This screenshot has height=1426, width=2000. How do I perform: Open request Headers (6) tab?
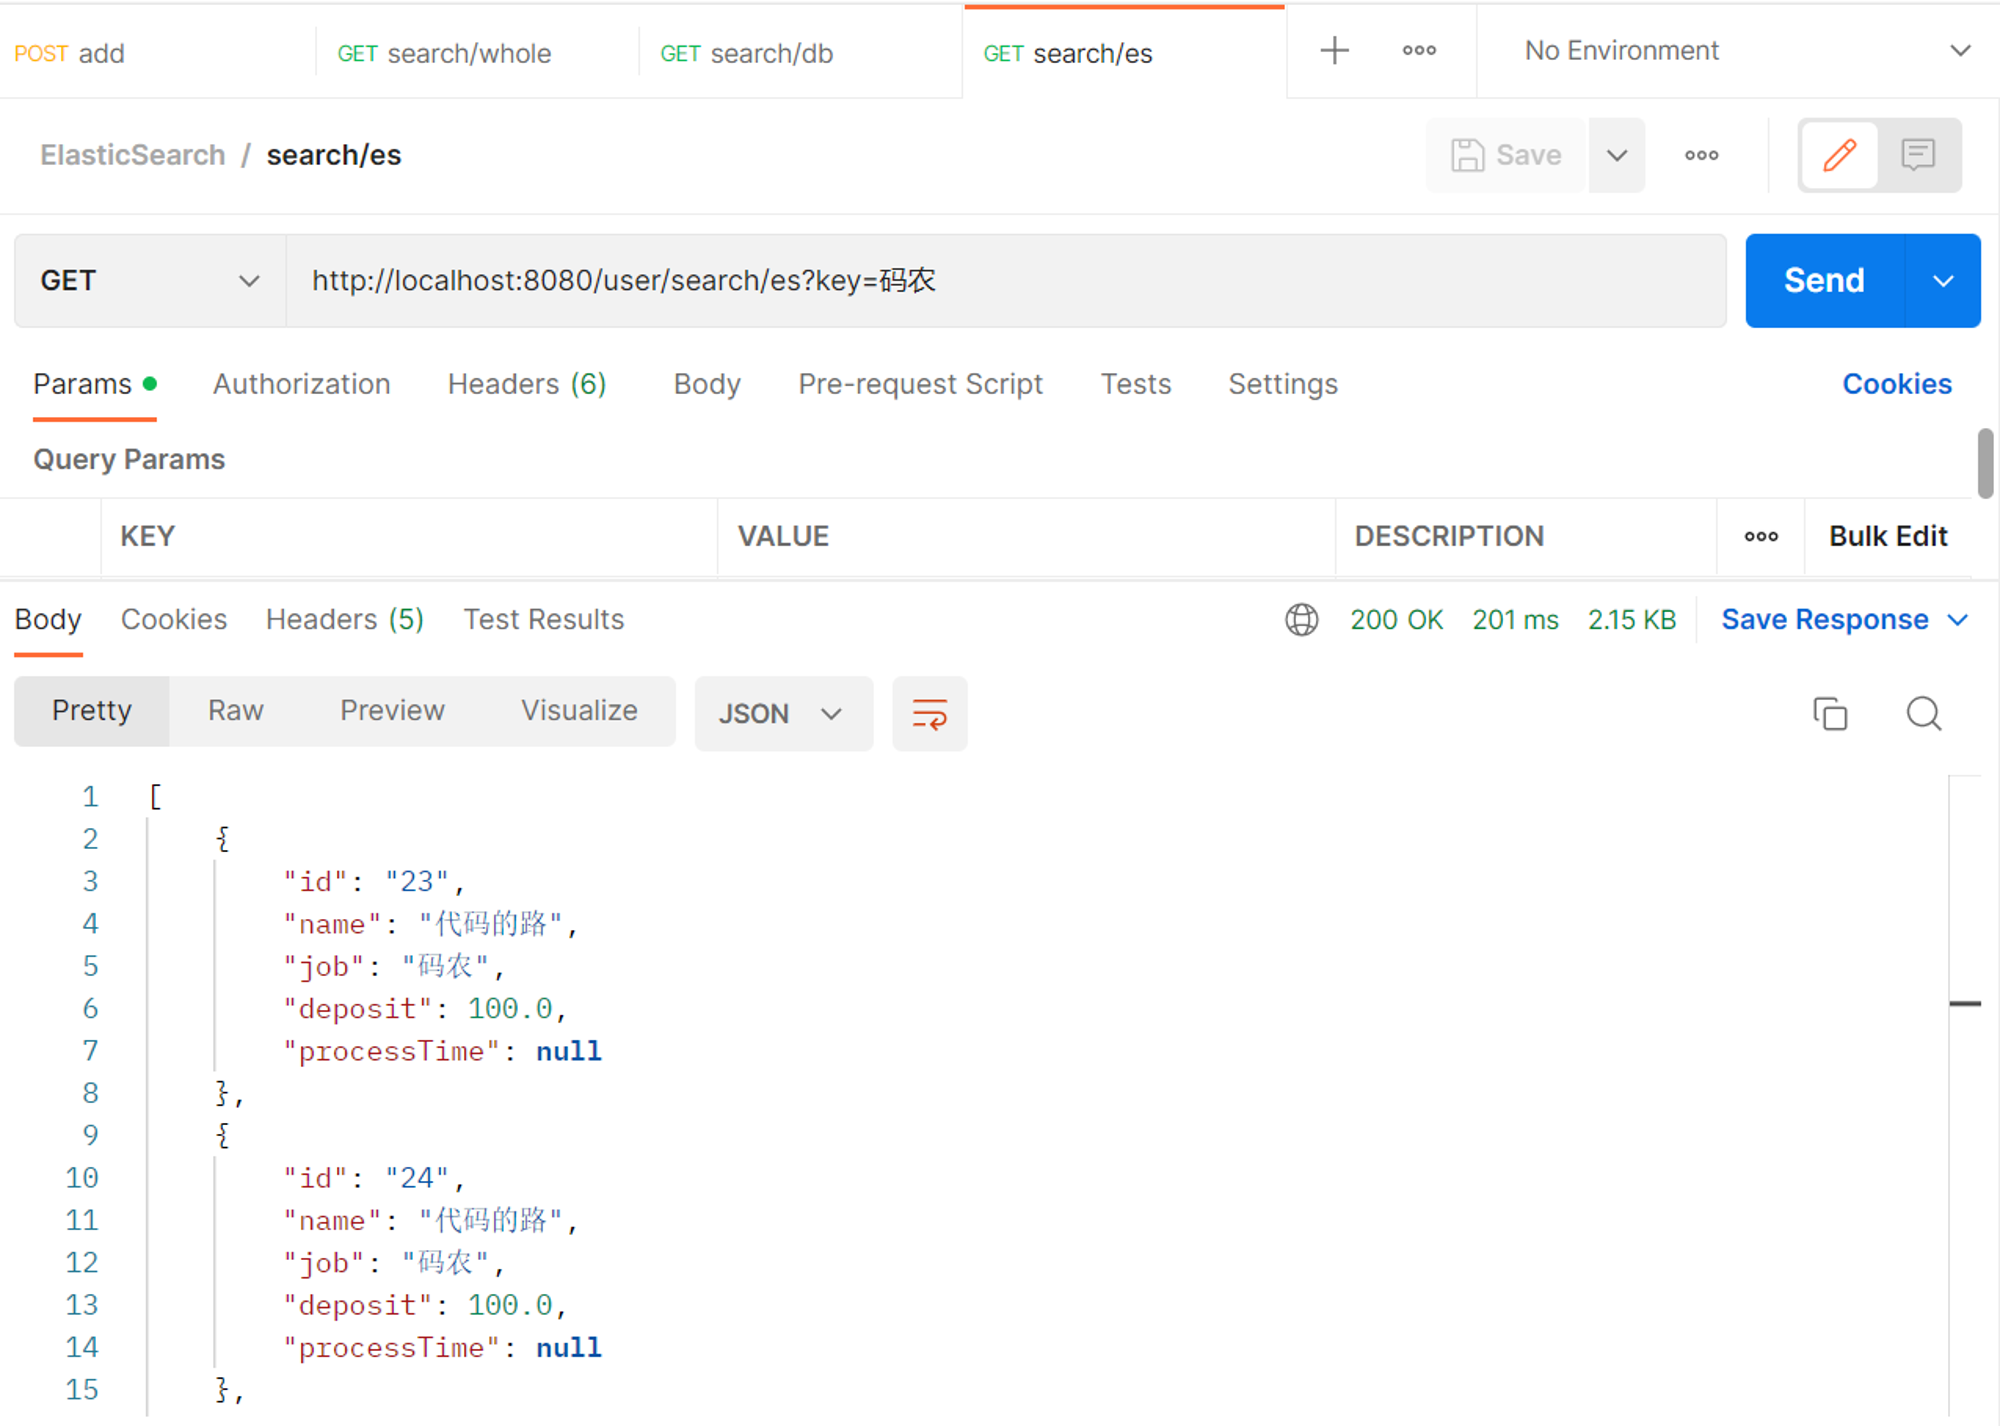(x=527, y=385)
